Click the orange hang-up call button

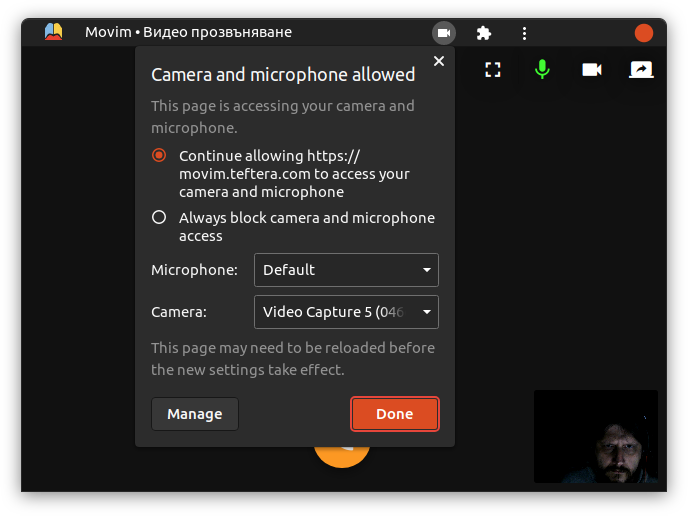coord(341,456)
